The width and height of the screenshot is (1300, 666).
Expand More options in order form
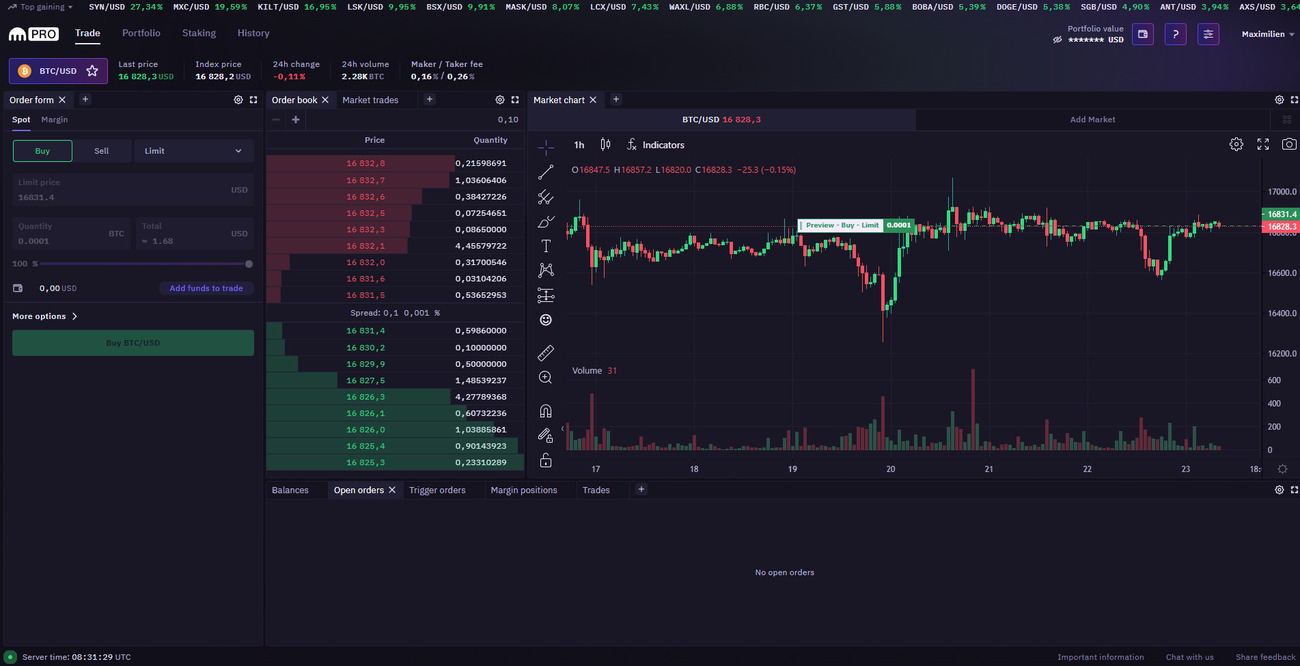pos(45,316)
